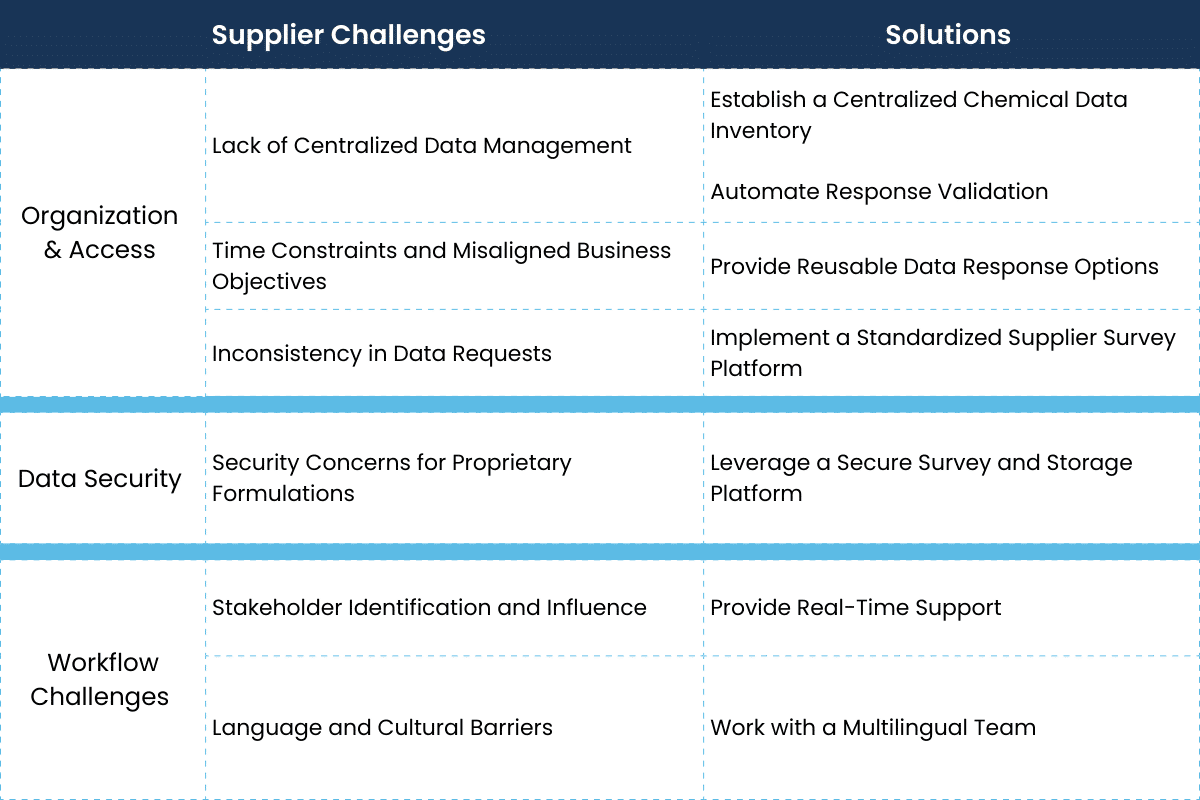Click Leverage a Secure Survey and Storage Platform
Screen dimensions: 1200x800
(x=920, y=478)
